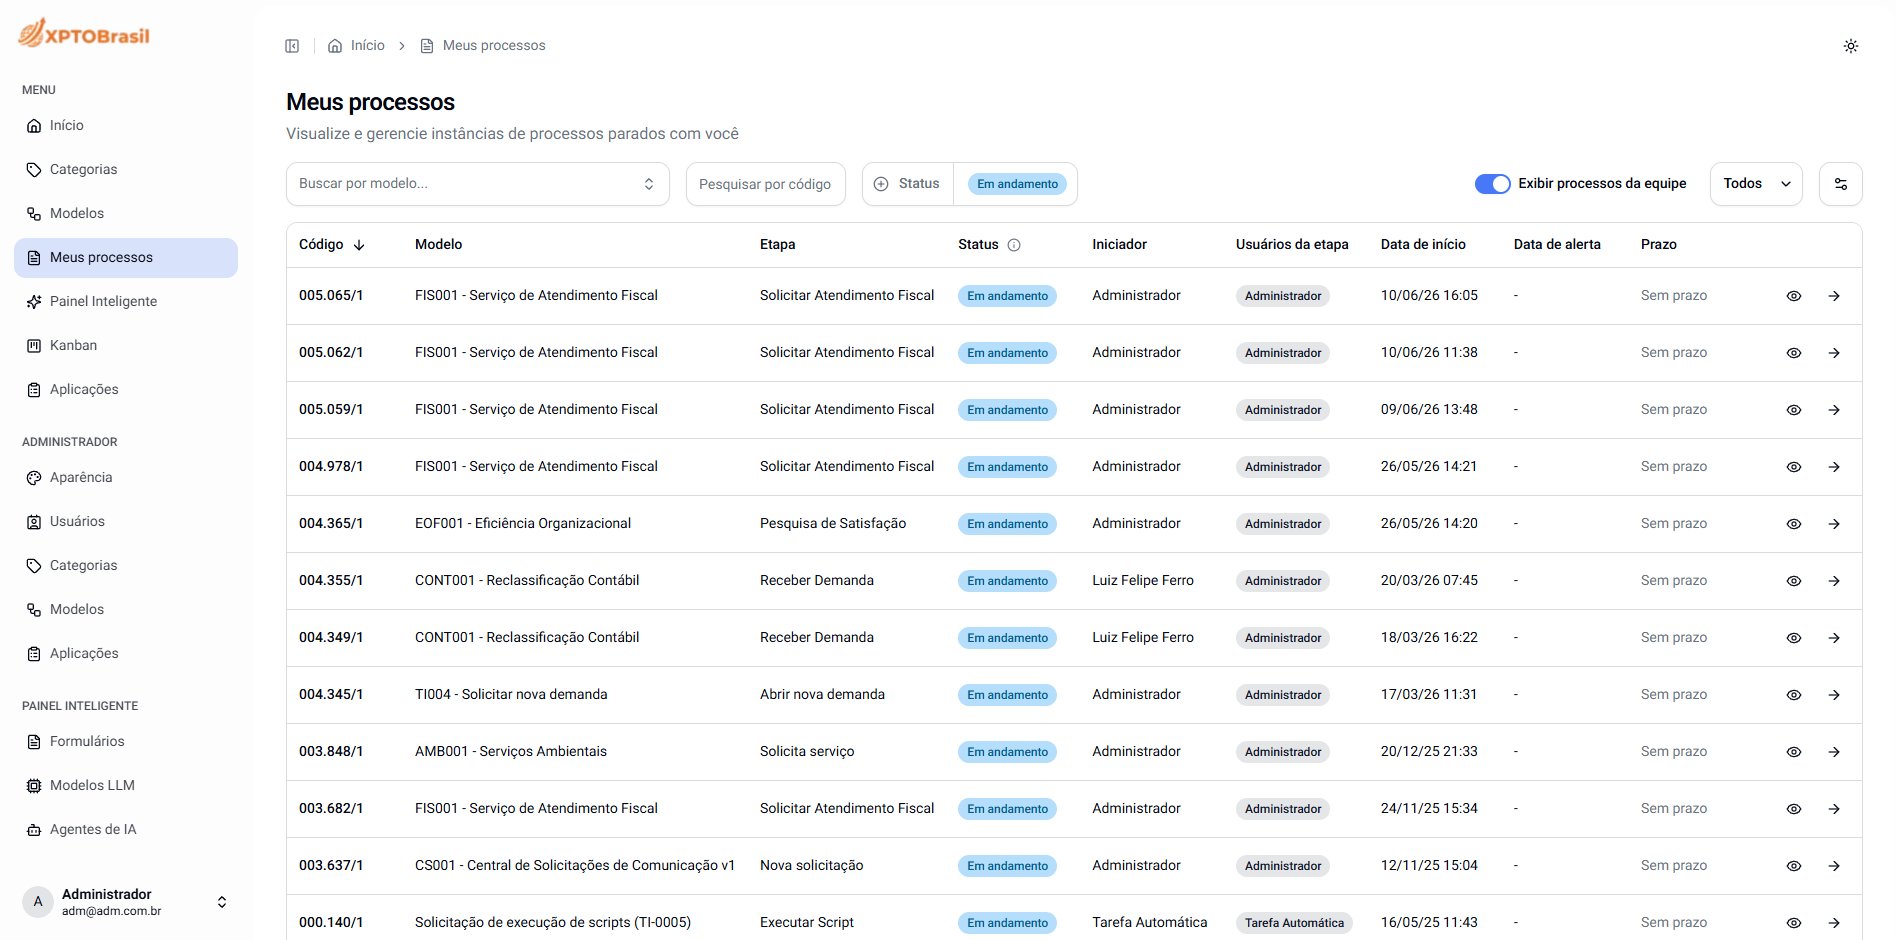Click the Status info icon in header
This screenshot has width=1896, height=940.
point(1014,245)
